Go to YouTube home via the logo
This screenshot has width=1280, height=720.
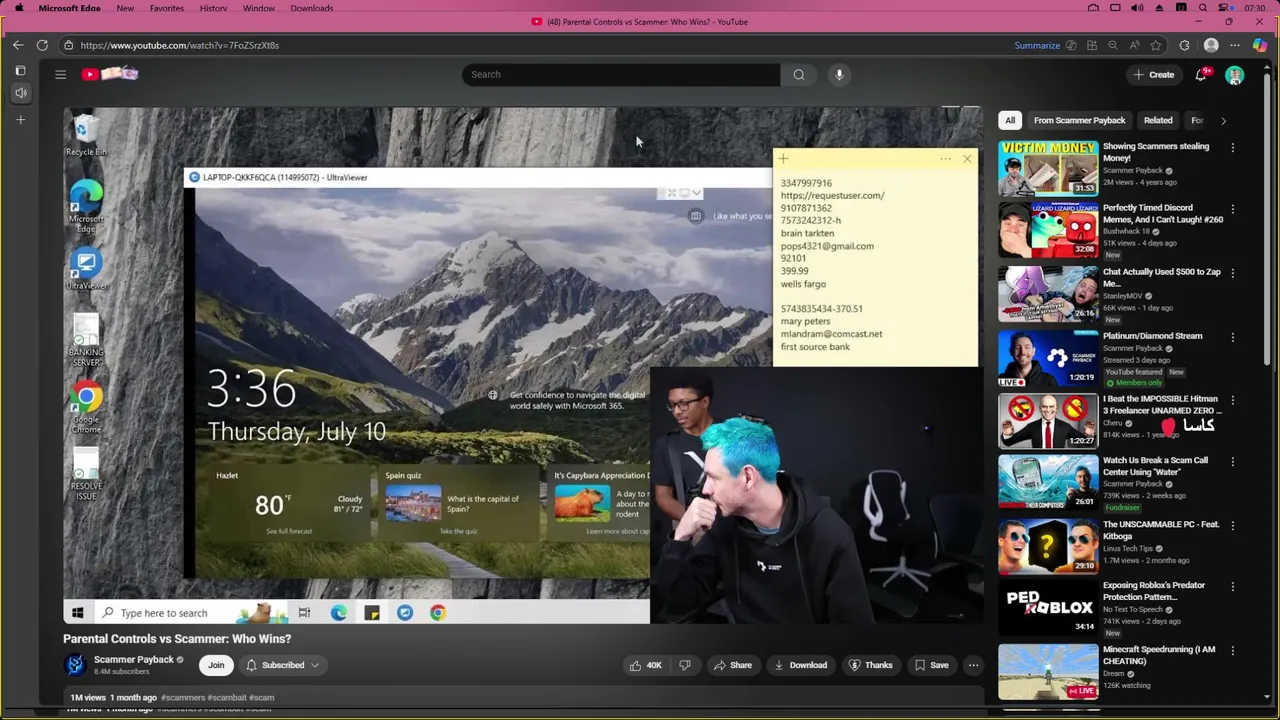tap(110, 74)
